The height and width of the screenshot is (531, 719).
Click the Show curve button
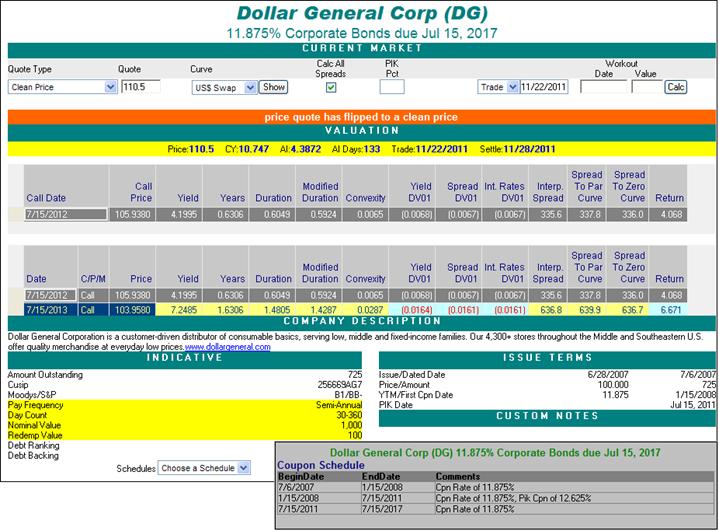(274, 87)
